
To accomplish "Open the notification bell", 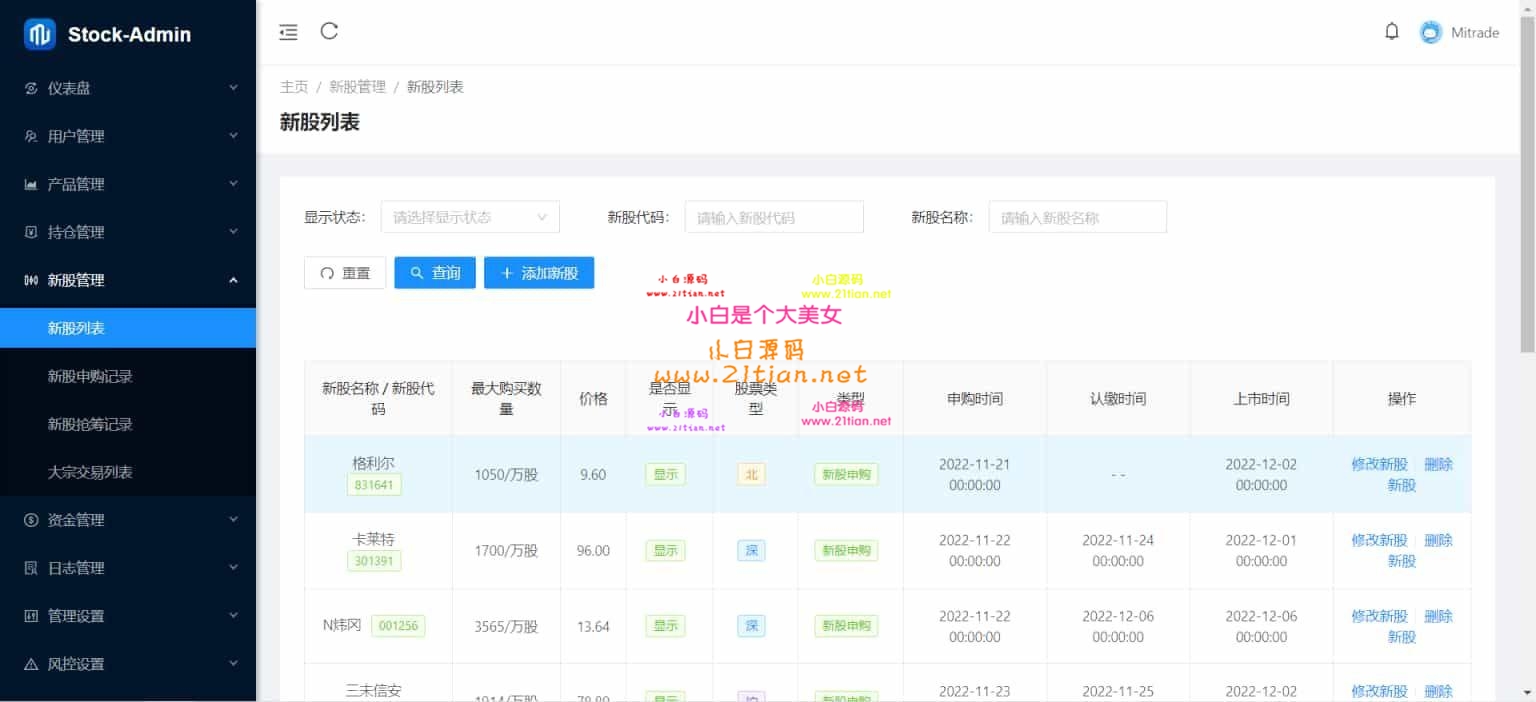I will 1391,32.
